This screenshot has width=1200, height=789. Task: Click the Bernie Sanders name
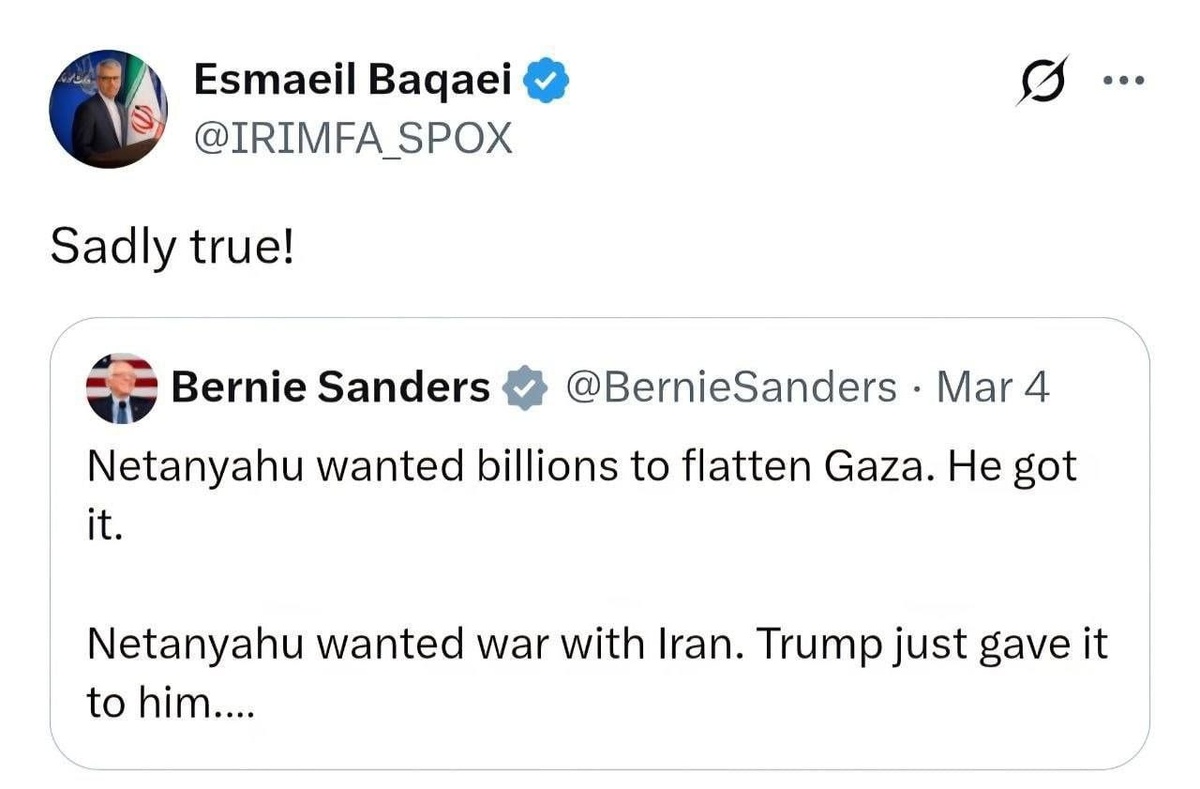tap(330, 388)
